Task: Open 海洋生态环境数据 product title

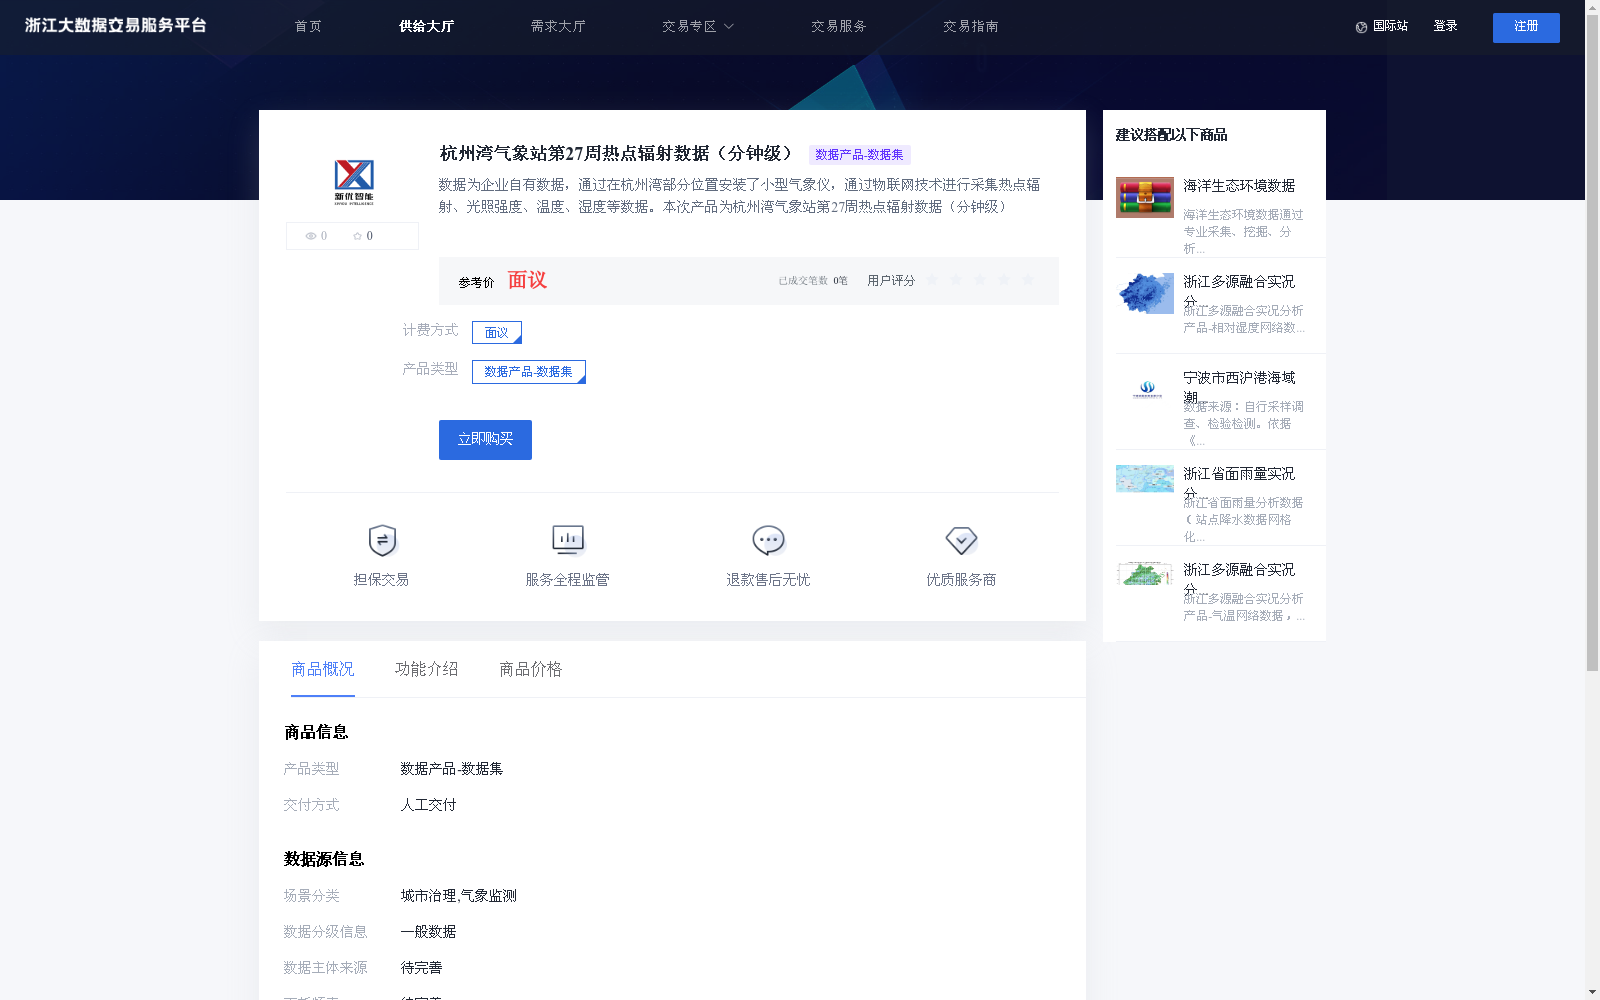Action: 1239,186
